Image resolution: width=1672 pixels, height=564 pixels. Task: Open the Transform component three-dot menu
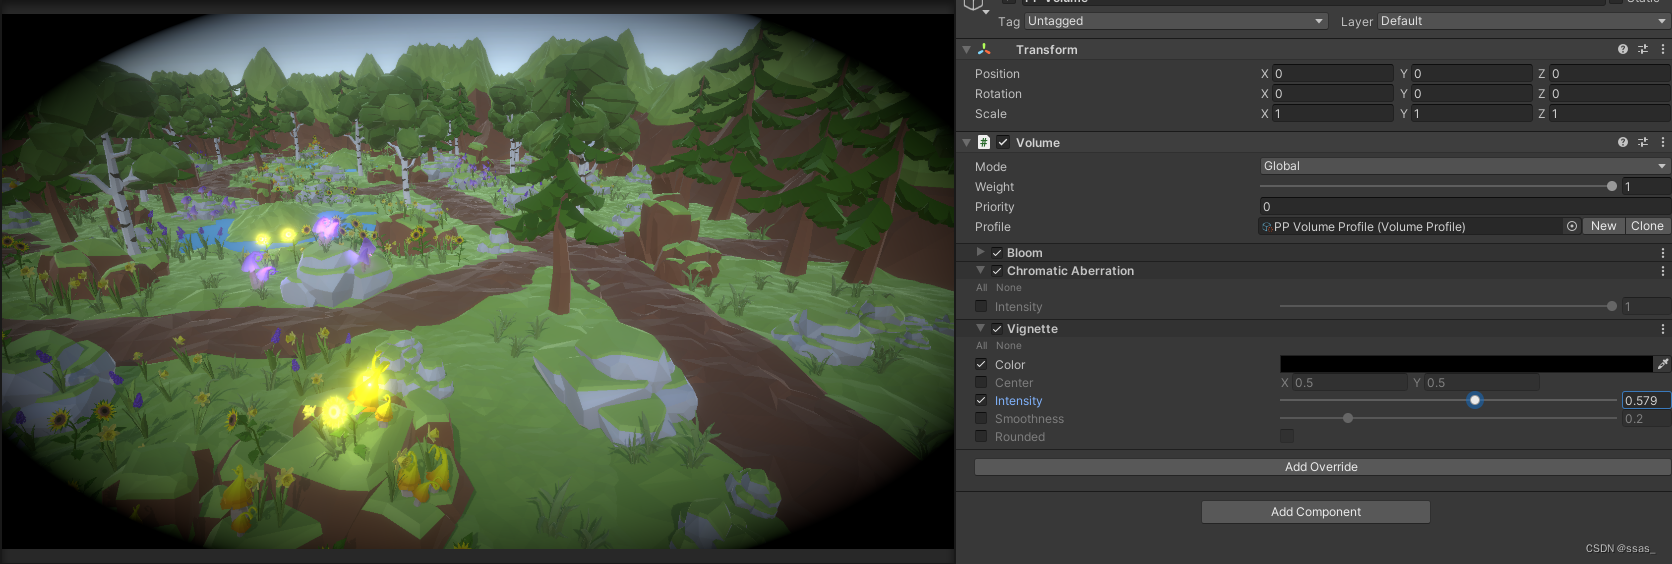(1663, 49)
